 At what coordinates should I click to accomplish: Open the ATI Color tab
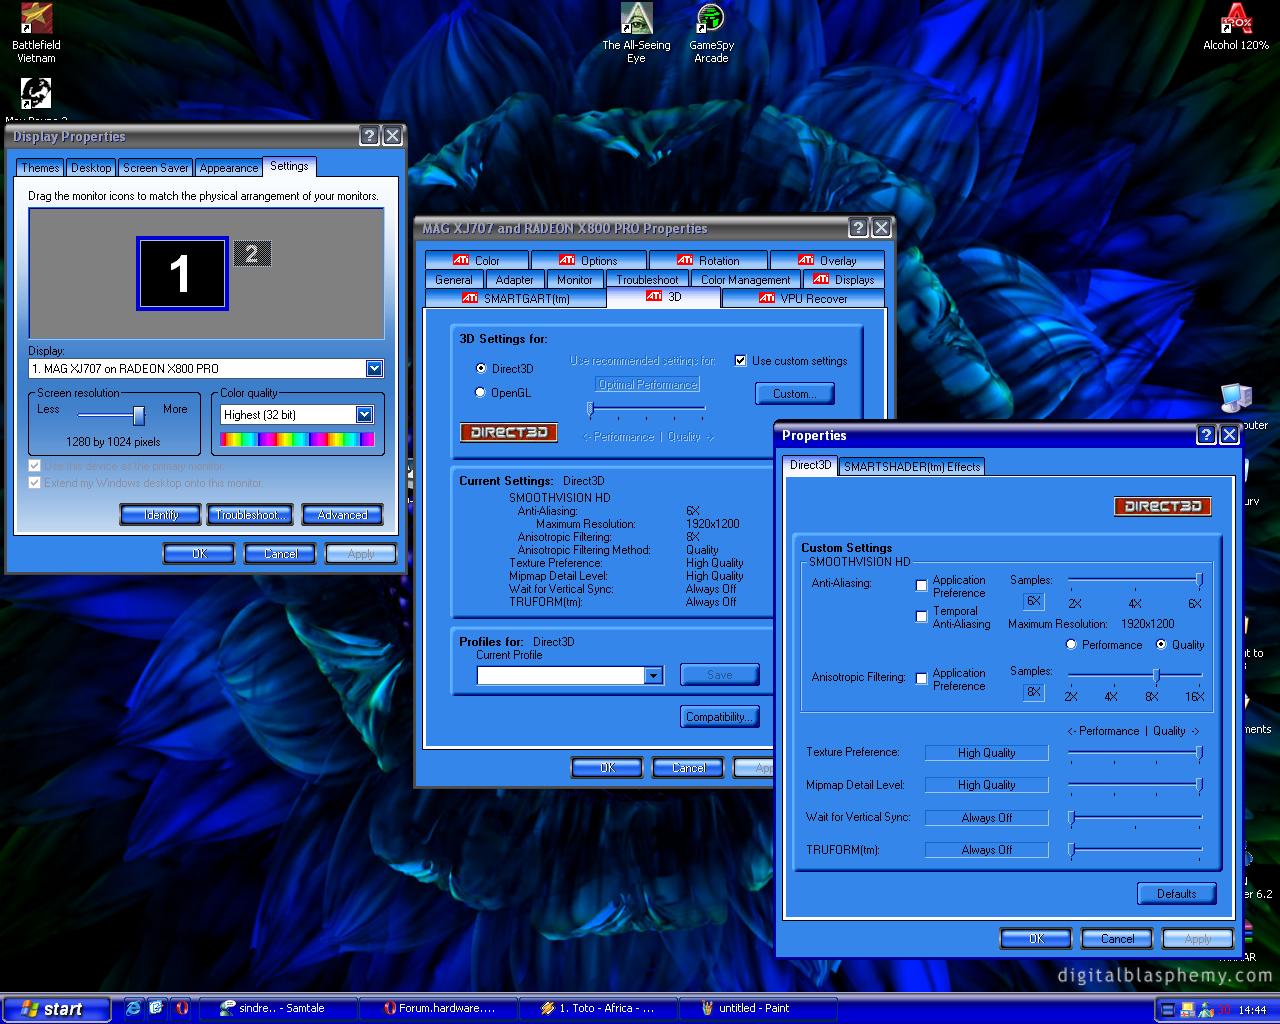point(476,260)
